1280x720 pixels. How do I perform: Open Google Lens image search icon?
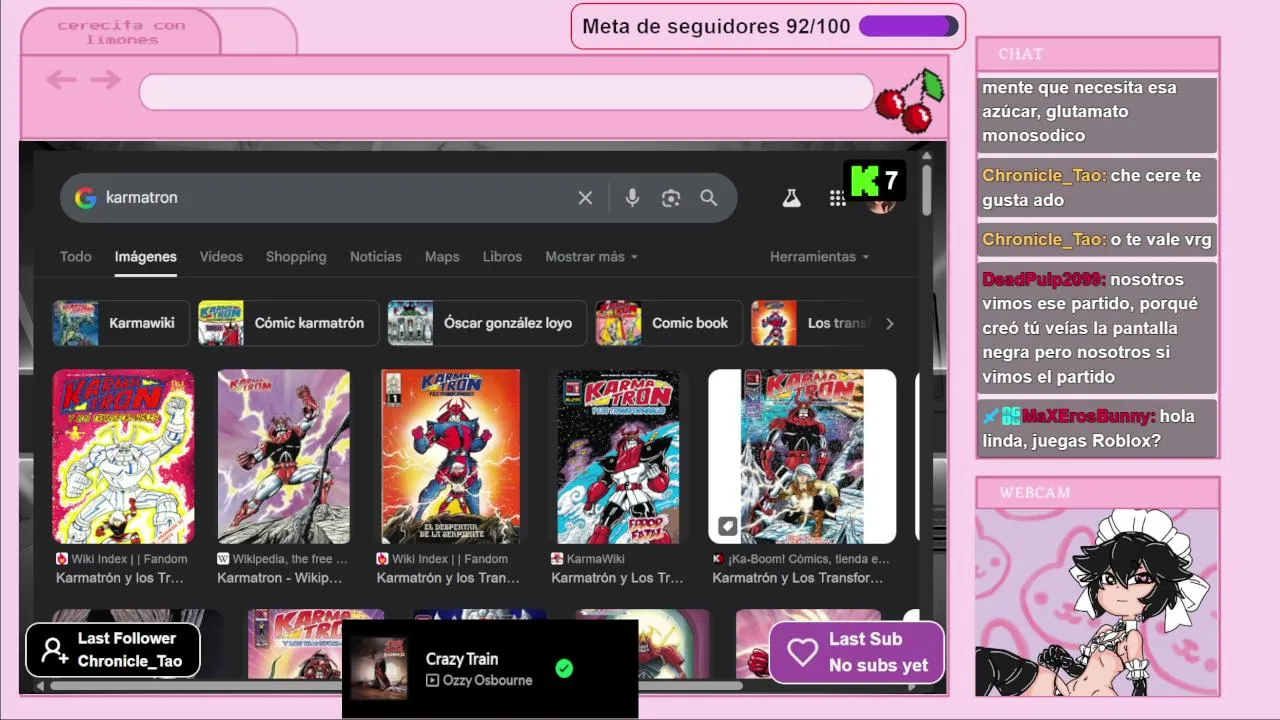[x=671, y=198]
